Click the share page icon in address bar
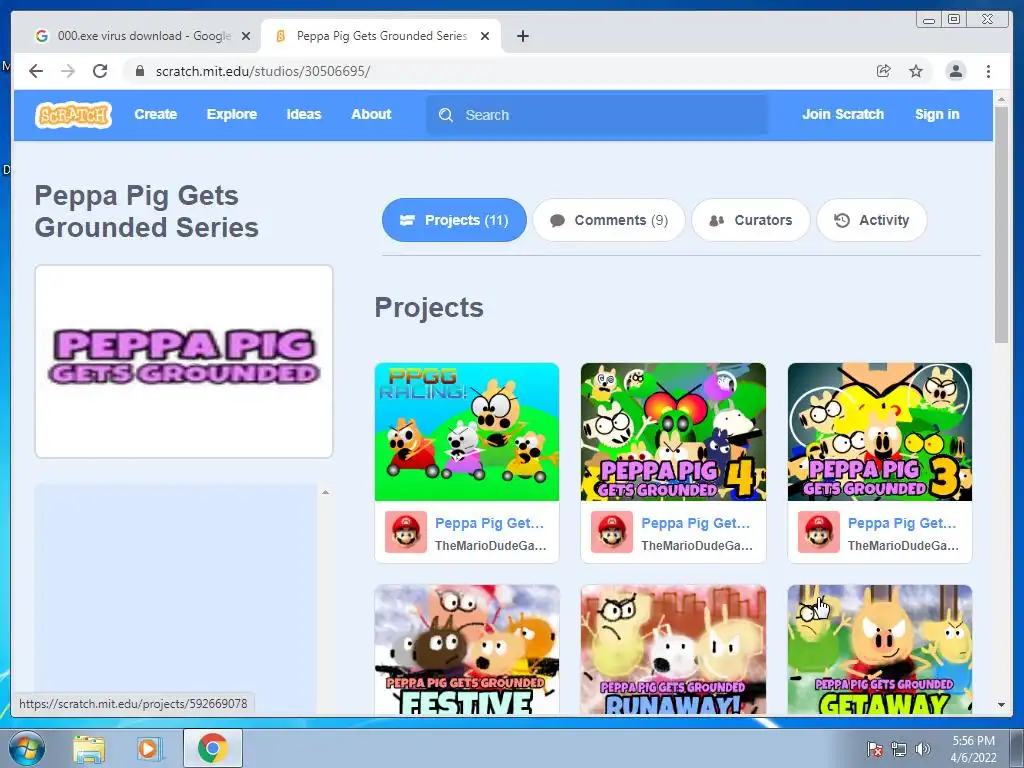 point(884,71)
